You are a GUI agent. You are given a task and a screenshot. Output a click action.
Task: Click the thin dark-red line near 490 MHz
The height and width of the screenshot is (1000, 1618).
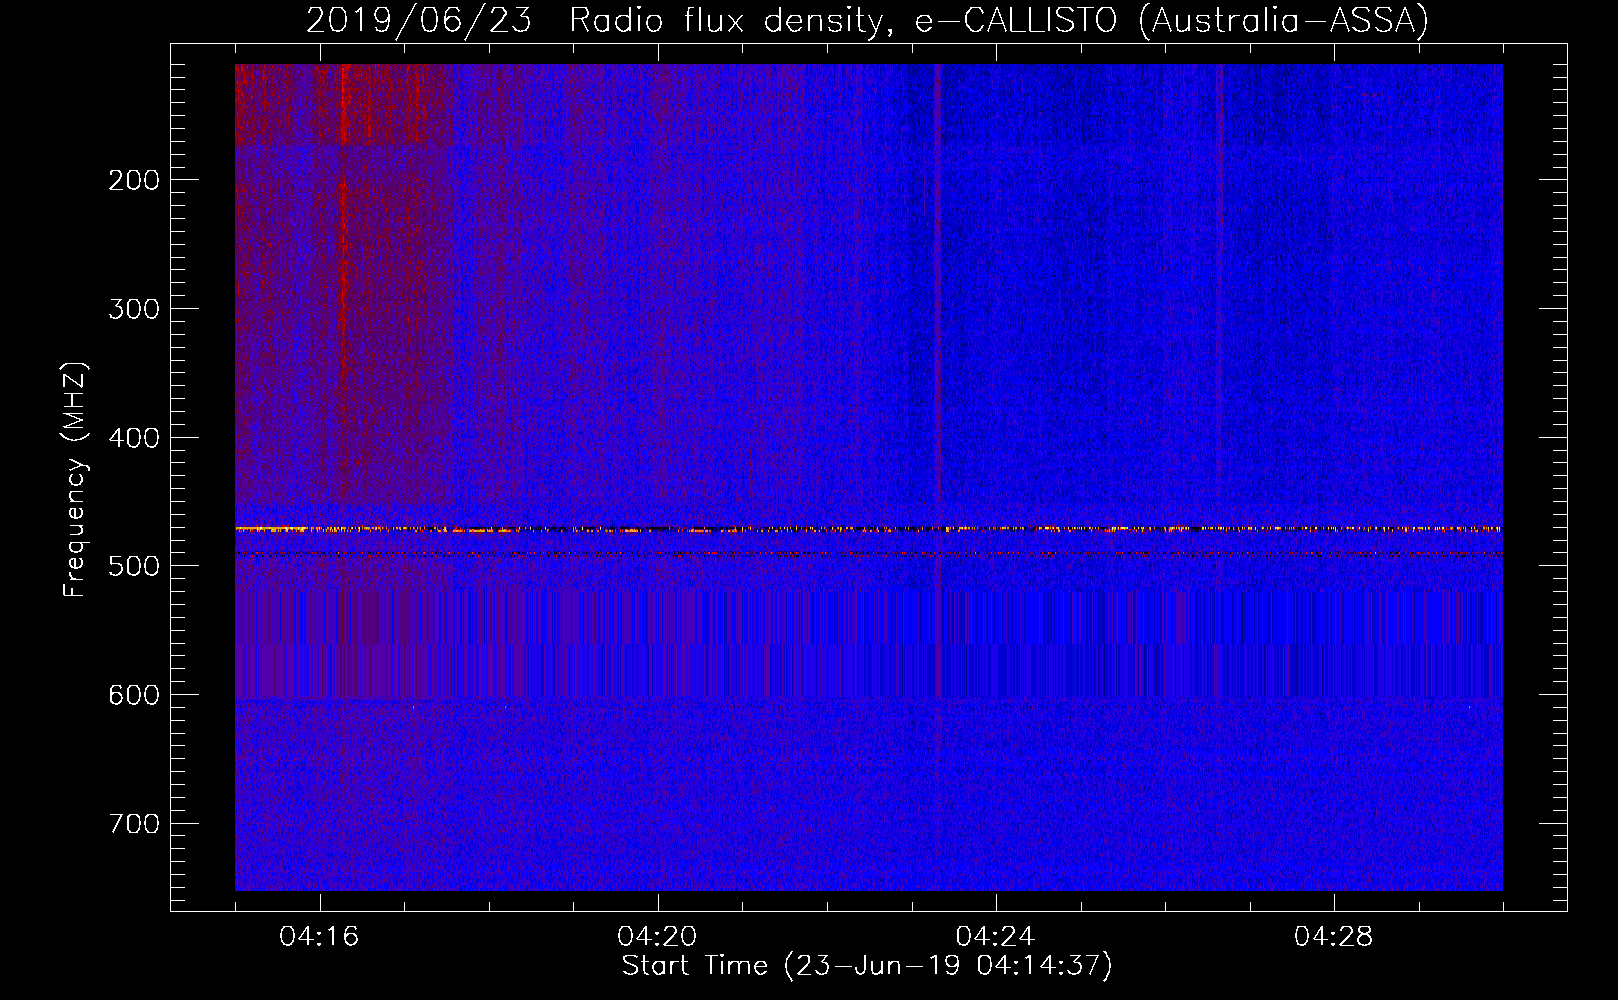869,553
